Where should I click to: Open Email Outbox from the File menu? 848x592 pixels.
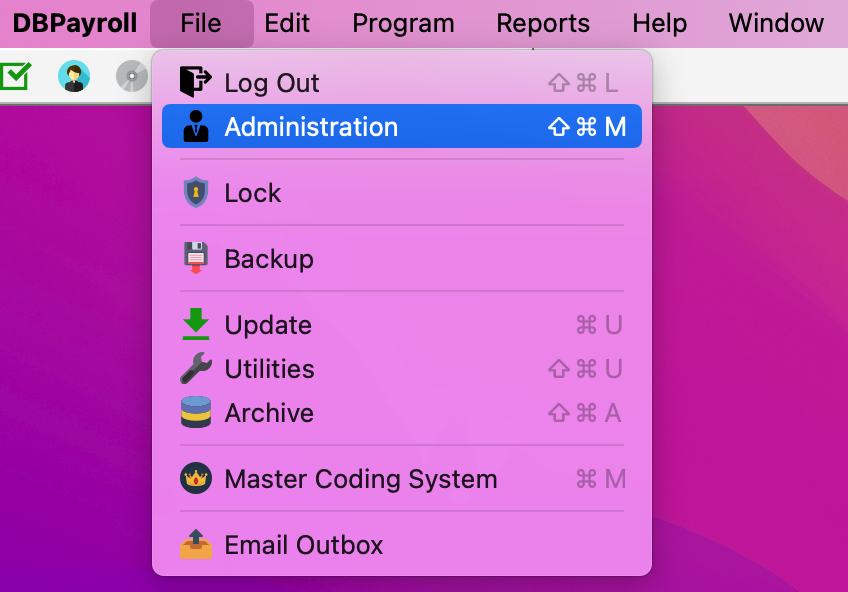point(304,545)
